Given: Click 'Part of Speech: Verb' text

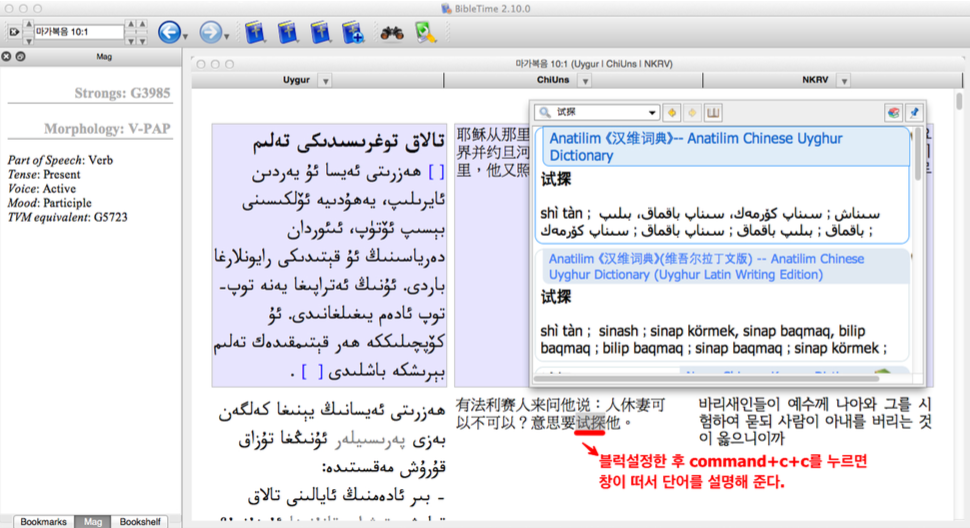Looking at the screenshot, I should click(60, 160).
